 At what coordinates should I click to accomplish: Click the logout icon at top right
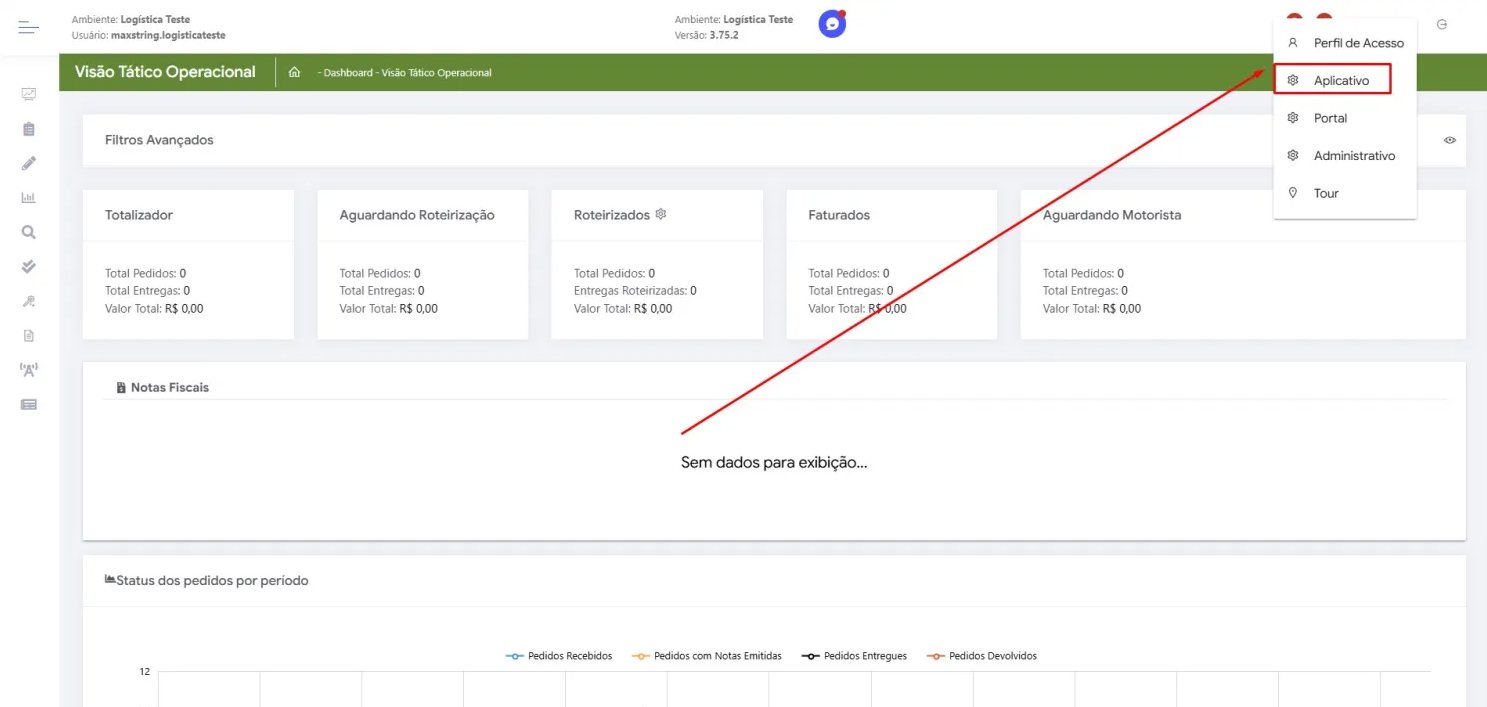coord(1441,25)
